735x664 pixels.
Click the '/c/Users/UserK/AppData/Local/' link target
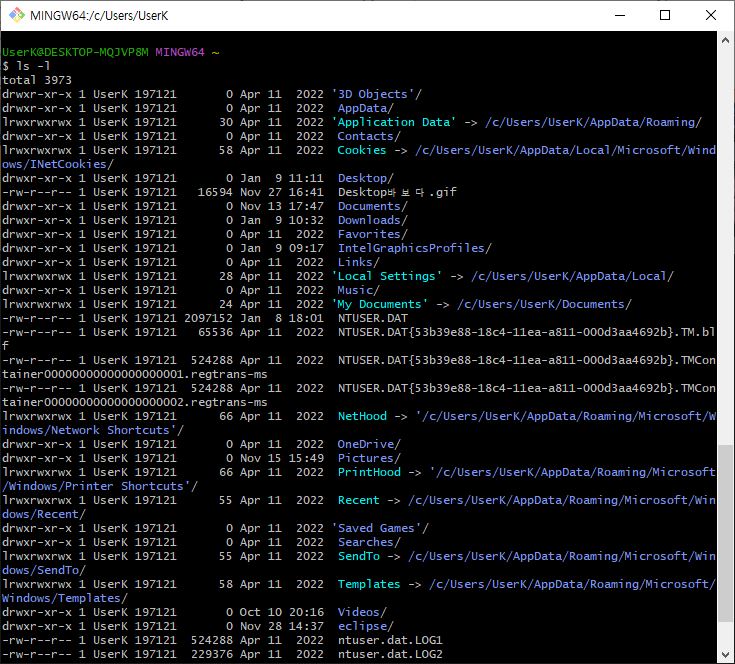tap(572, 276)
